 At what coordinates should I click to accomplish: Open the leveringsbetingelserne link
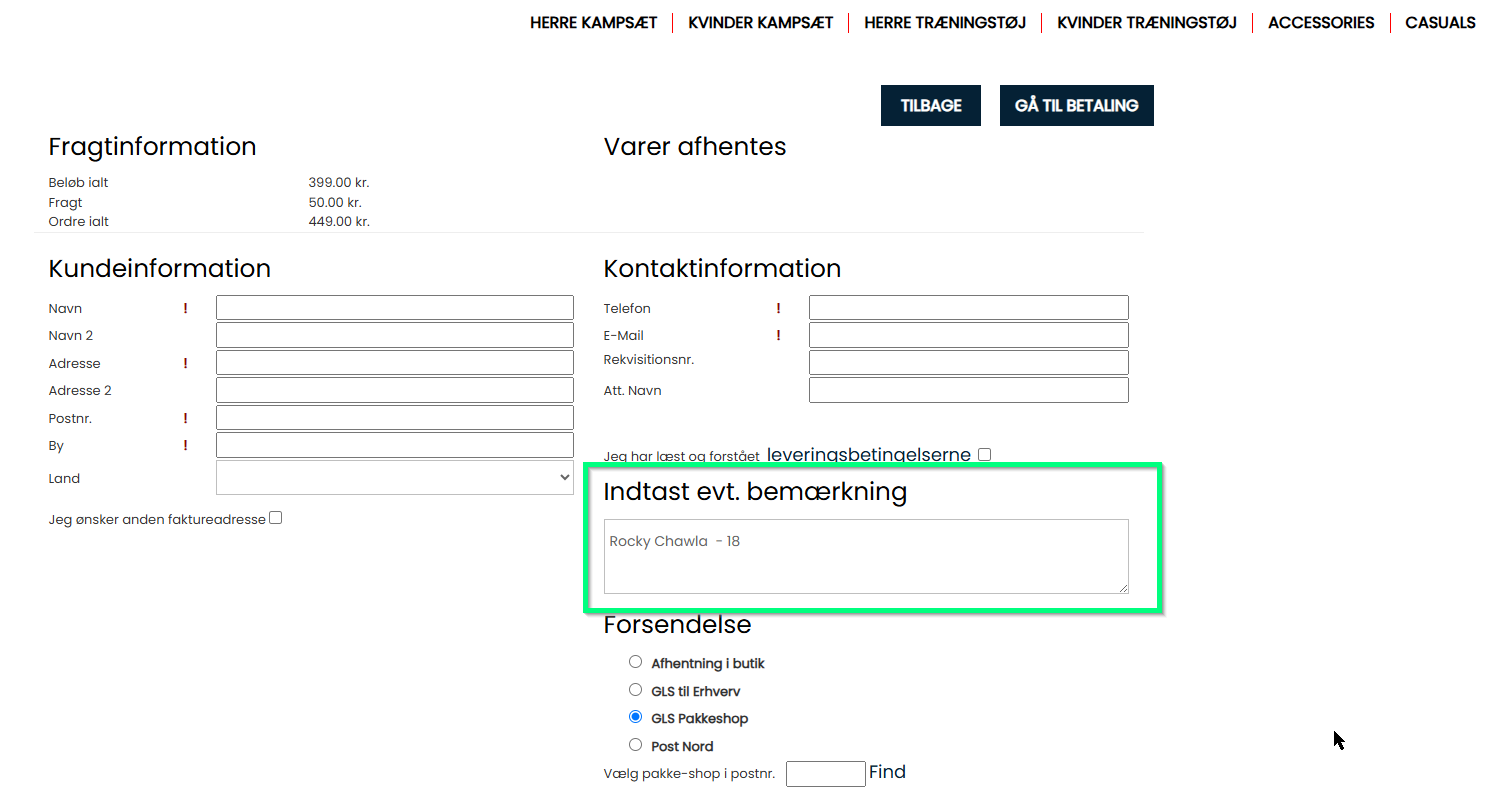pos(868,455)
